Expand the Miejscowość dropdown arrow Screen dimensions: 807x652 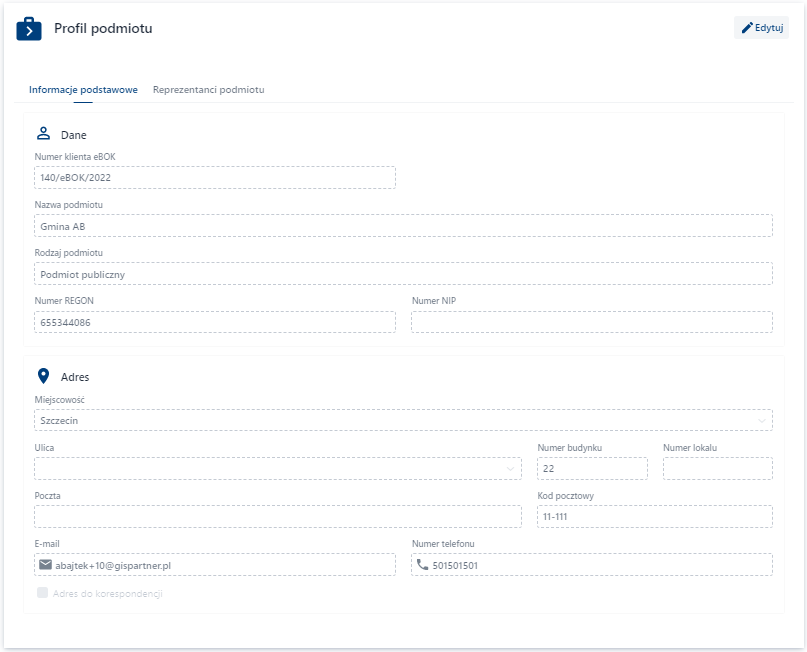pos(763,421)
